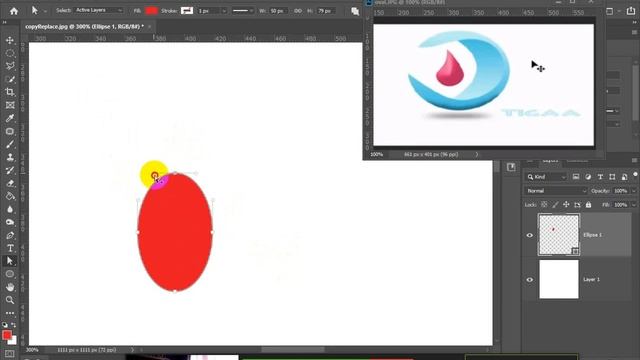Toggle pixel layer filter
The image size is (640, 360).
(x=576, y=177)
